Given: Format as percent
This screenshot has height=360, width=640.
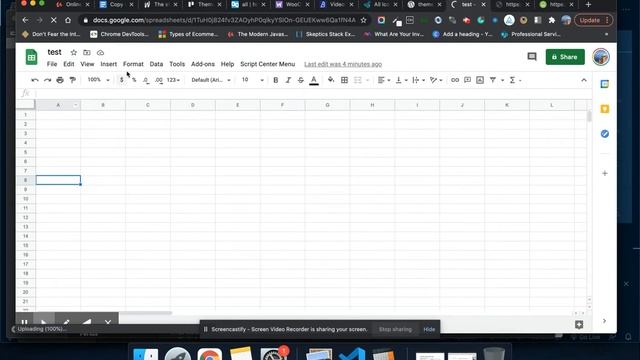Looking at the screenshot, I should coord(134,80).
